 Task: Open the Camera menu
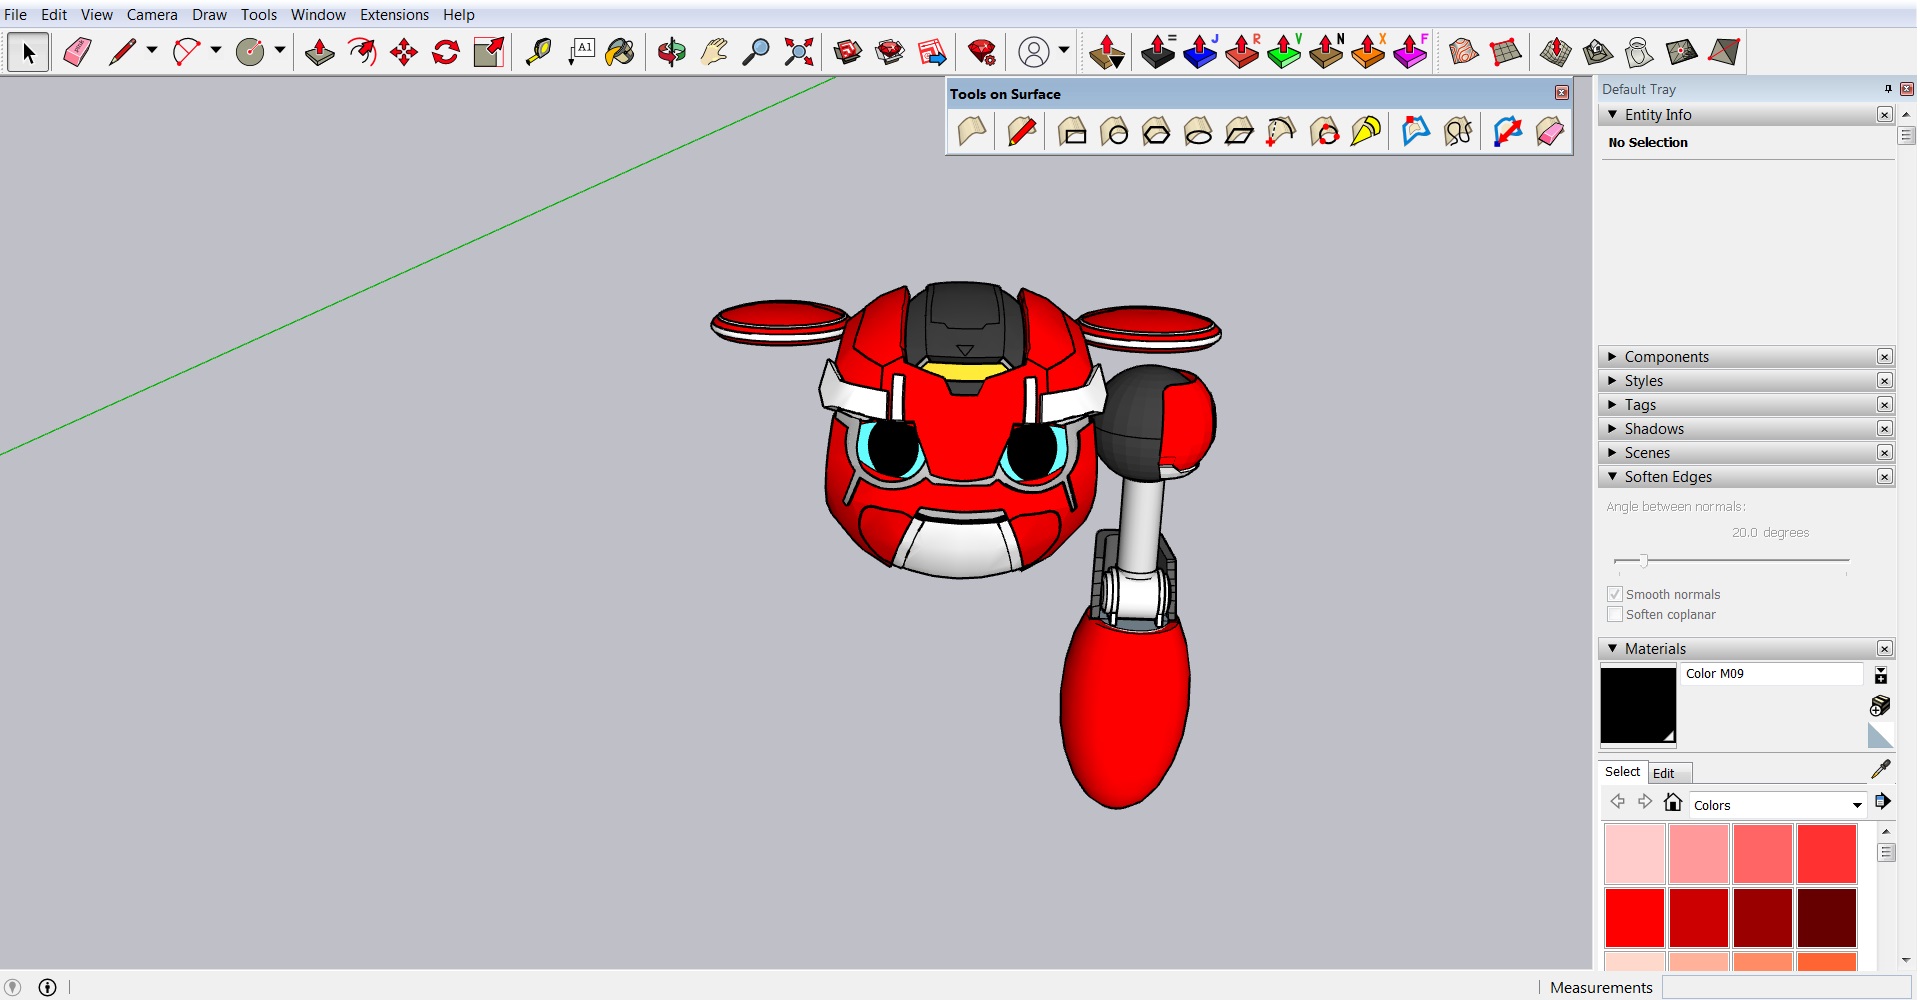click(x=152, y=15)
